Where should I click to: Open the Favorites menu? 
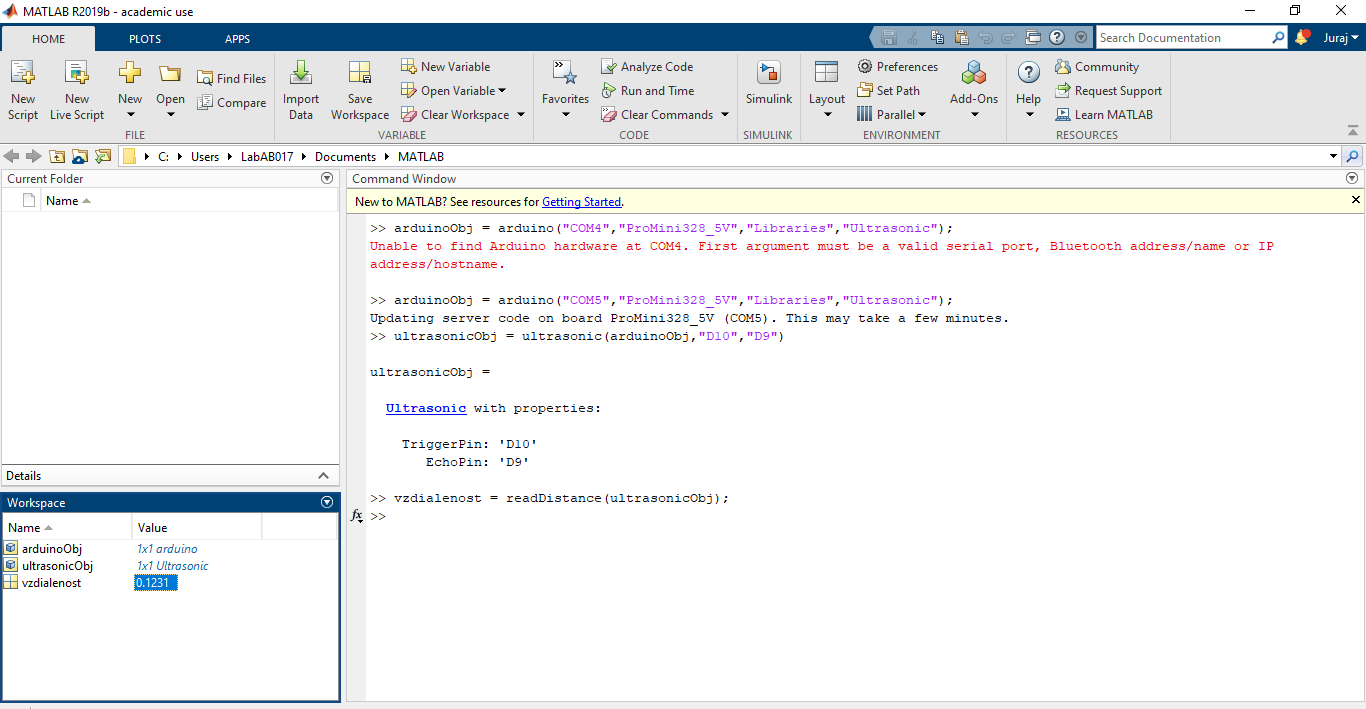click(x=565, y=90)
